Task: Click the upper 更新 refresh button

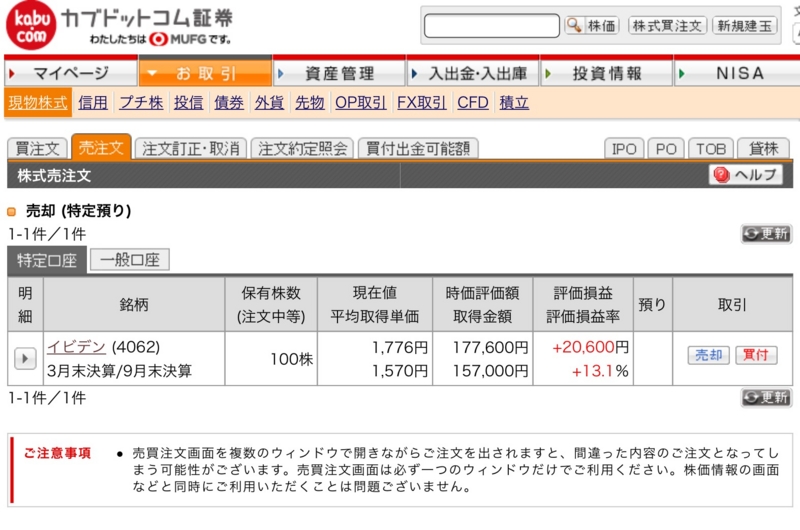Action: (766, 234)
